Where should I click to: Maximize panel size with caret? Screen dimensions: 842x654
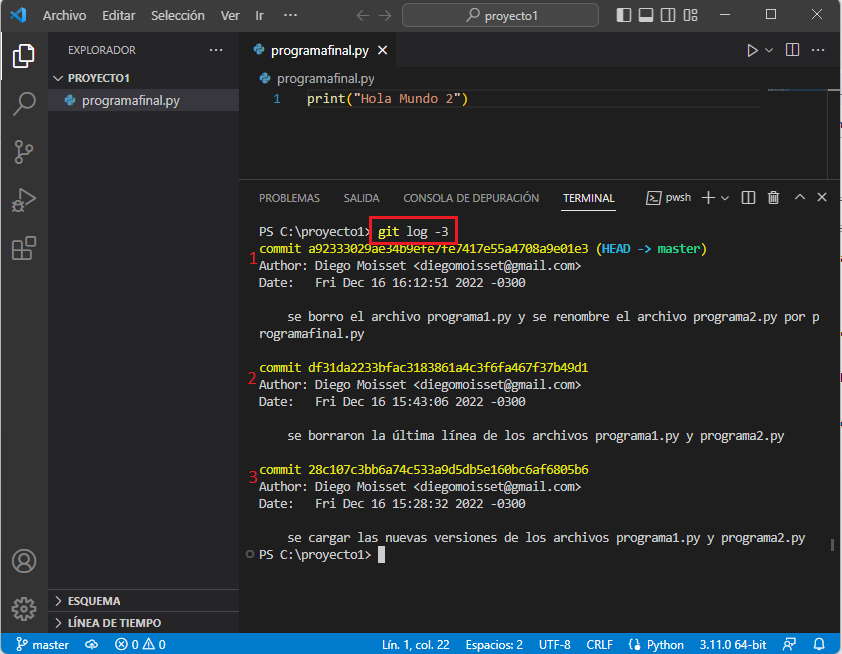tap(800, 197)
